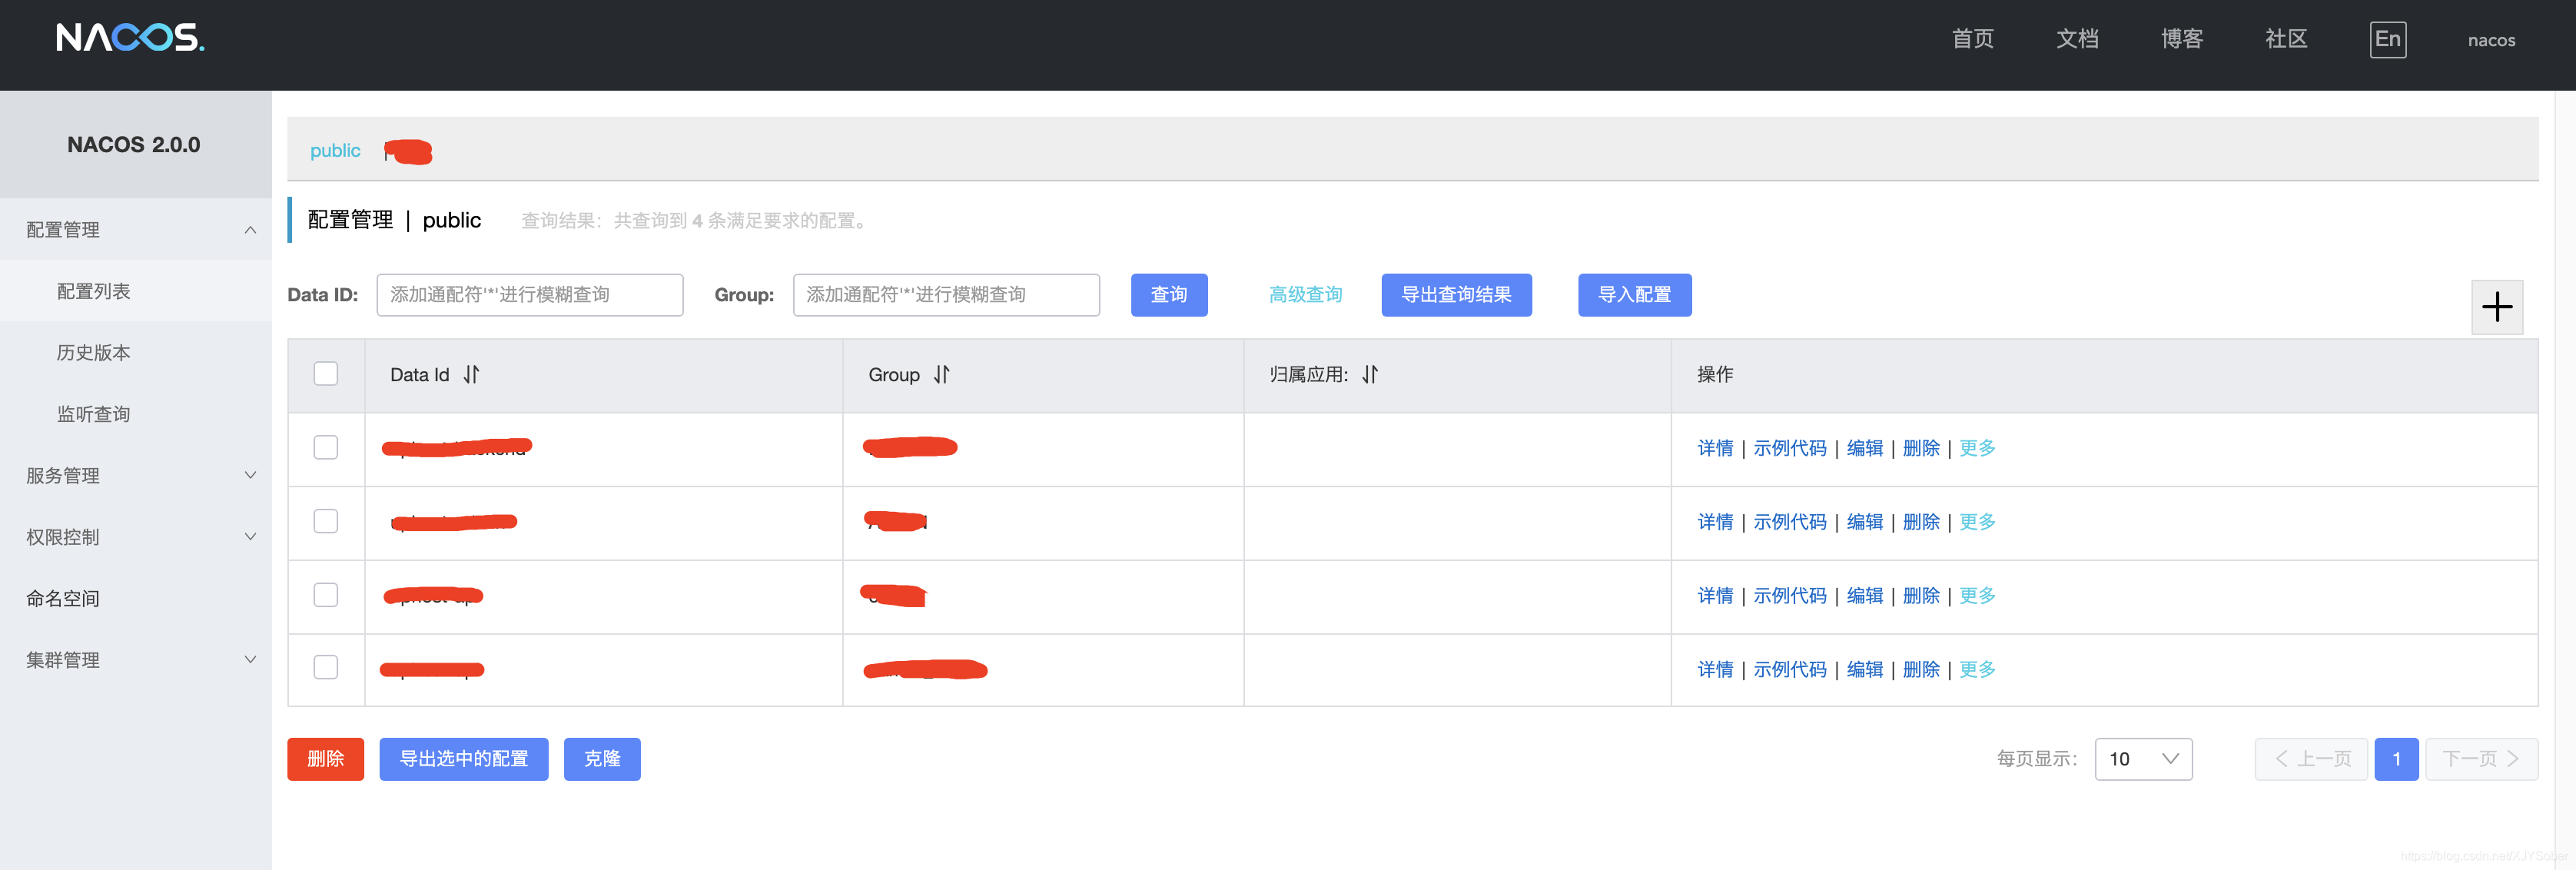Check the first configuration row checkbox

coord(326,447)
